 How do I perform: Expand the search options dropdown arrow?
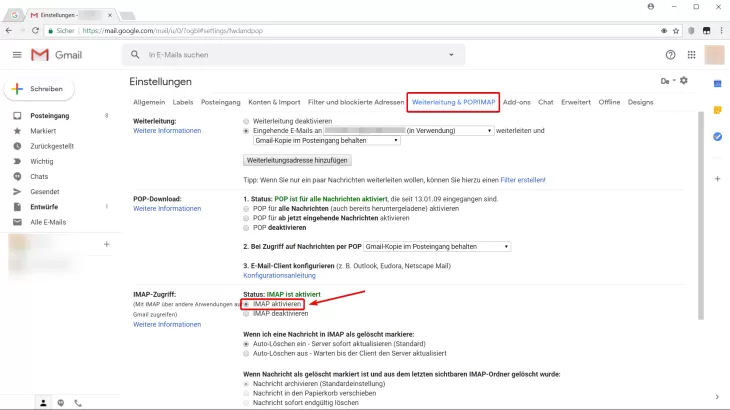(451, 54)
